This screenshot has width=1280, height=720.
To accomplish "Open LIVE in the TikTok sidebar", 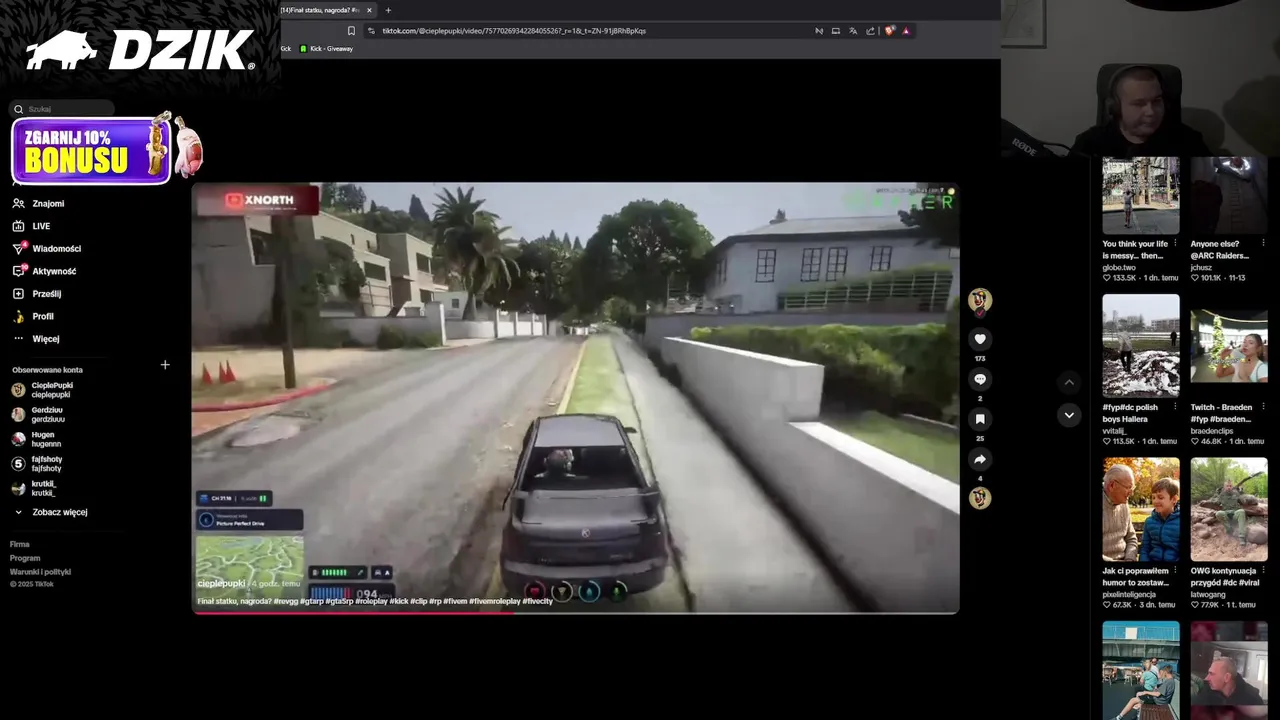I will click(x=31, y=226).
